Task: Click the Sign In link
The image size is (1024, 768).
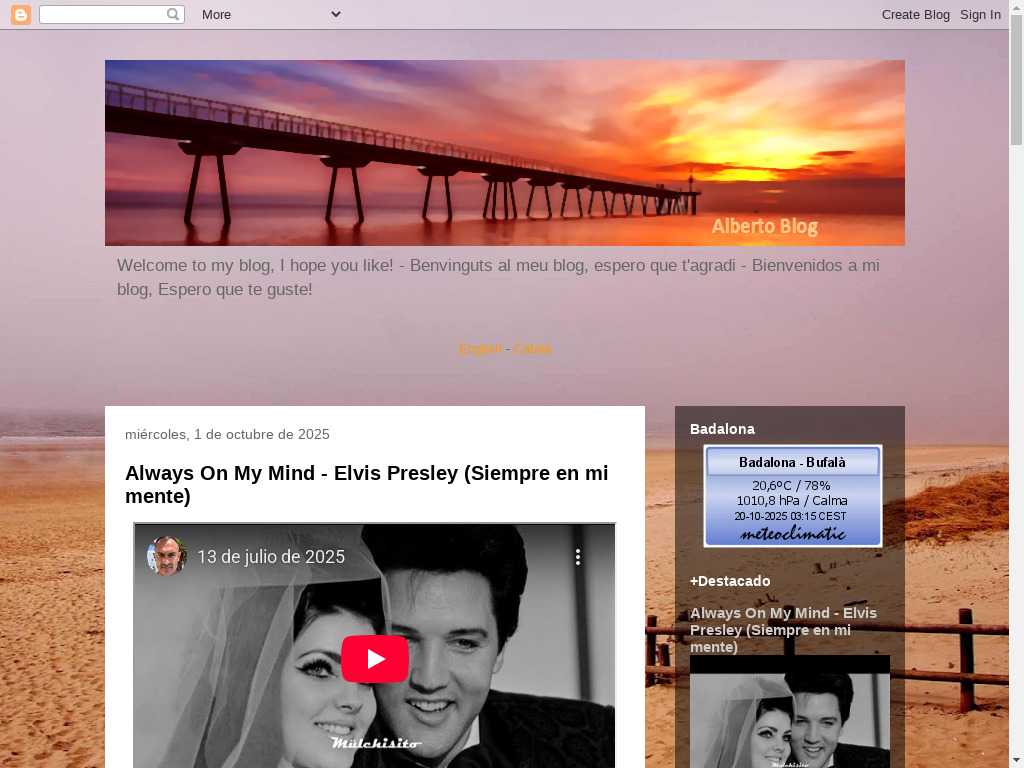Action: (980, 14)
